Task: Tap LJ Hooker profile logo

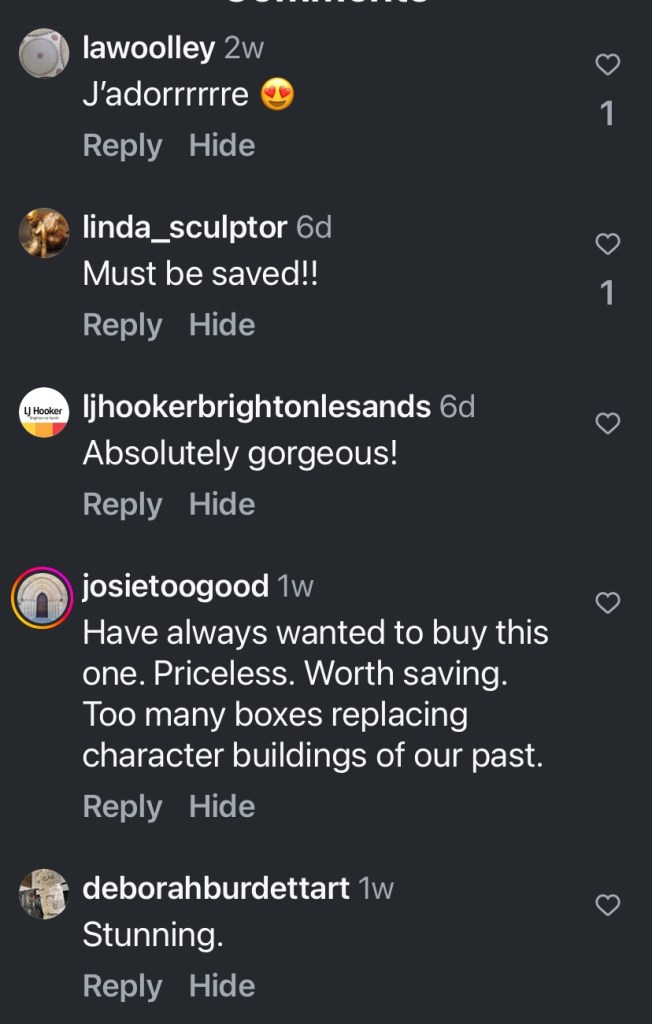Action: [44, 413]
